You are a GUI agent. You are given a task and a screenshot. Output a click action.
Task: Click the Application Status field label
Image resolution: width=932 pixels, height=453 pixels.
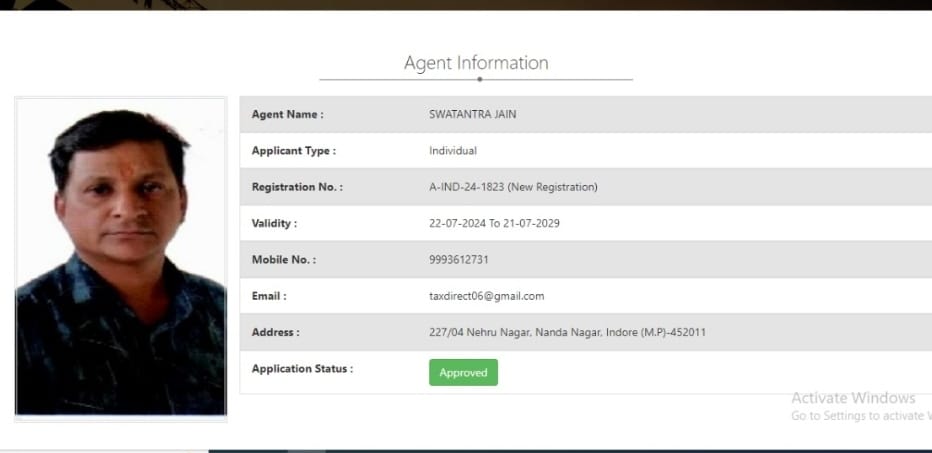[x=302, y=368]
